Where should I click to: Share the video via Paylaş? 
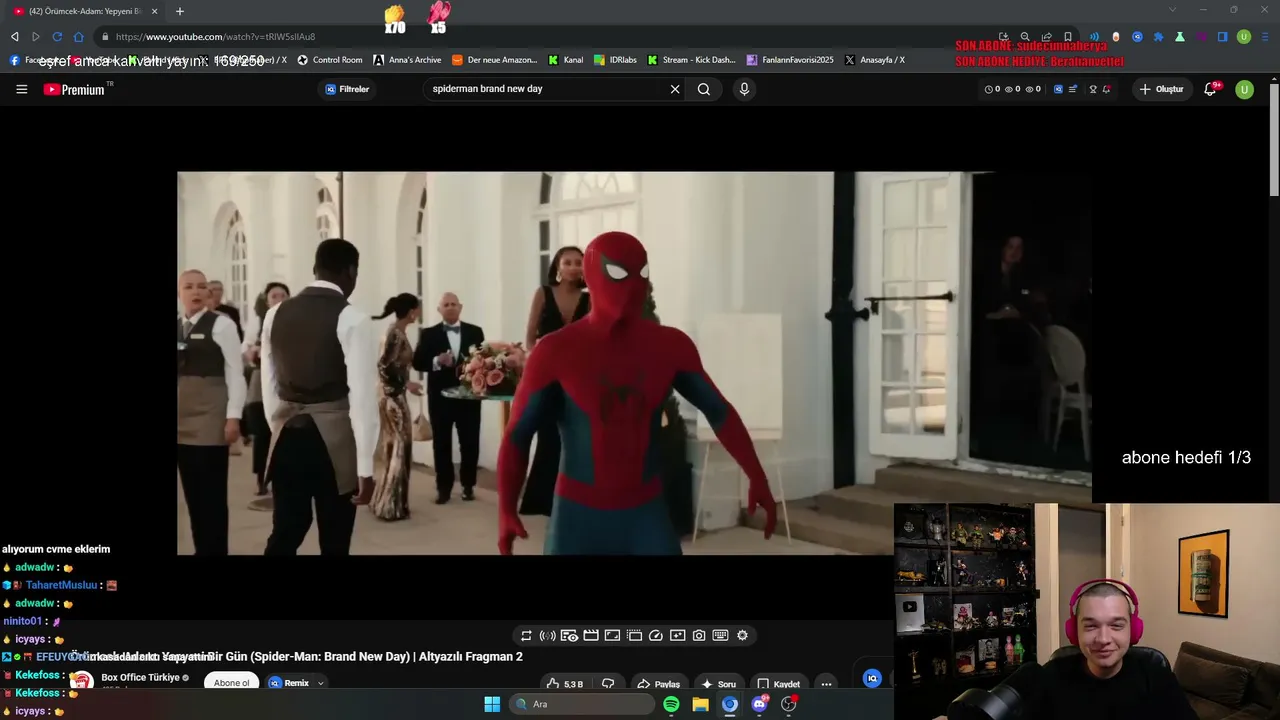[x=658, y=684]
